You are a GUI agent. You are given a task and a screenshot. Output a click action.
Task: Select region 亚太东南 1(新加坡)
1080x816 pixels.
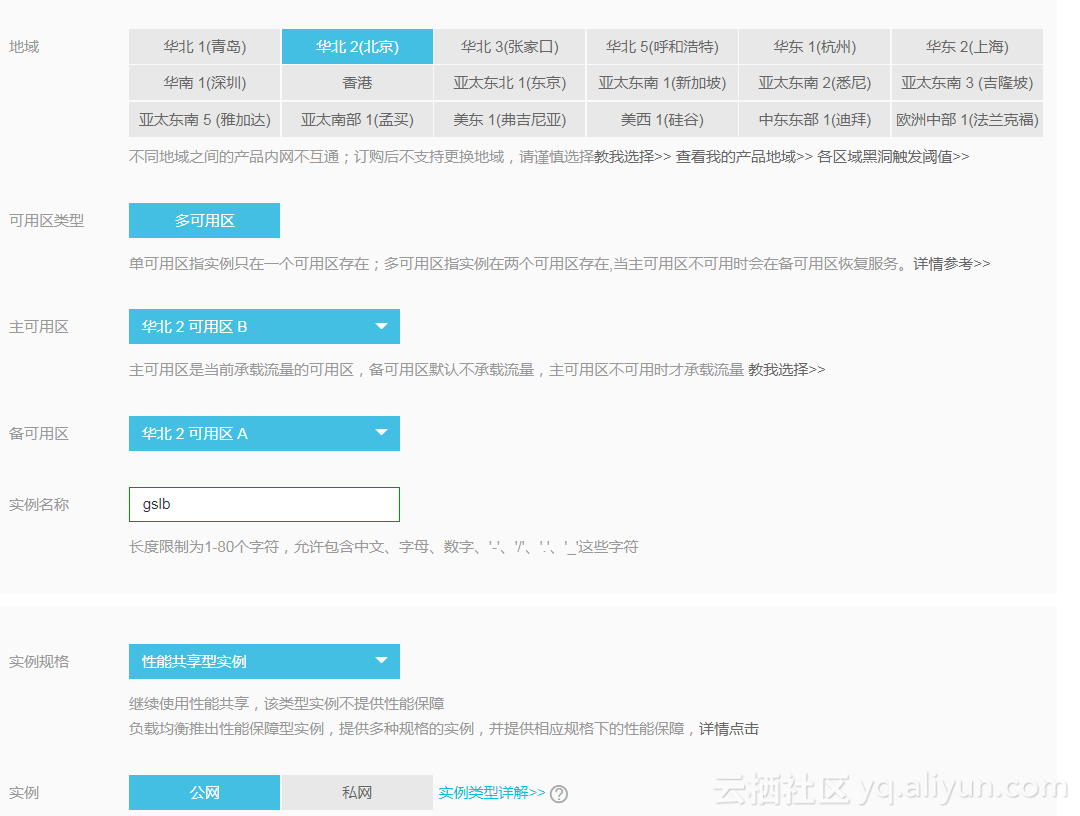point(662,83)
